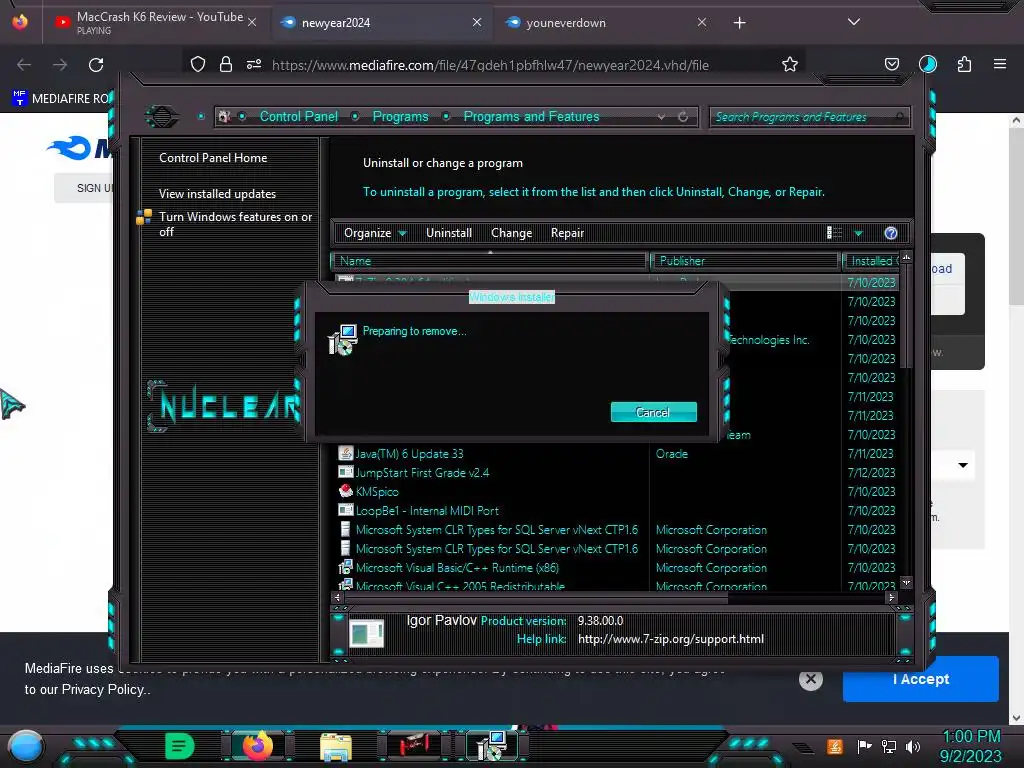Click the Firefox forward arrow button
Image resolution: width=1024 pixels, height=768 pixels.
[x=60, y=65]
